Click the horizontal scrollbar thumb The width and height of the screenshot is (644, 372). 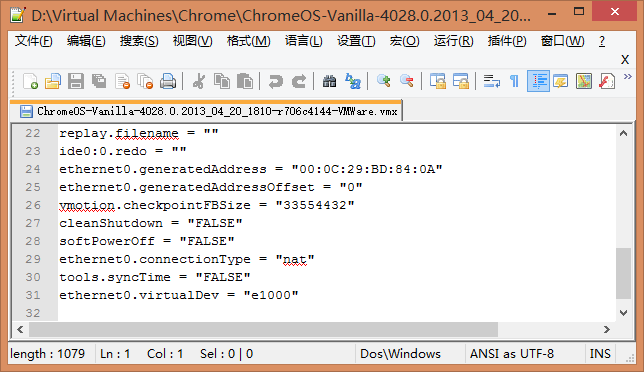coord(263,329)
